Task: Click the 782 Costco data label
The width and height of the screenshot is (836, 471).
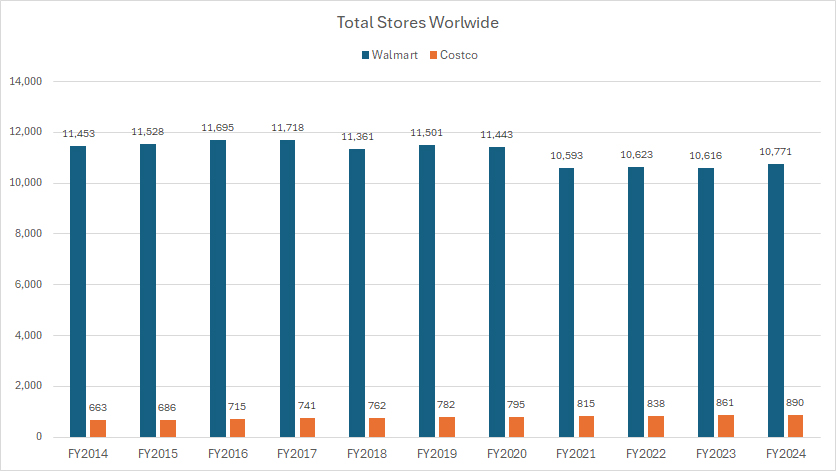Action: [446, 405]
